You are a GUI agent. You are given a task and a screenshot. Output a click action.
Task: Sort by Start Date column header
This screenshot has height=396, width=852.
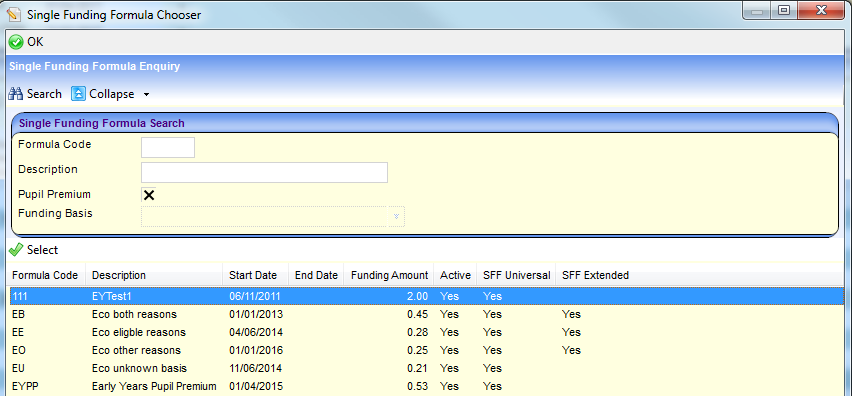(x=255, y=275)
